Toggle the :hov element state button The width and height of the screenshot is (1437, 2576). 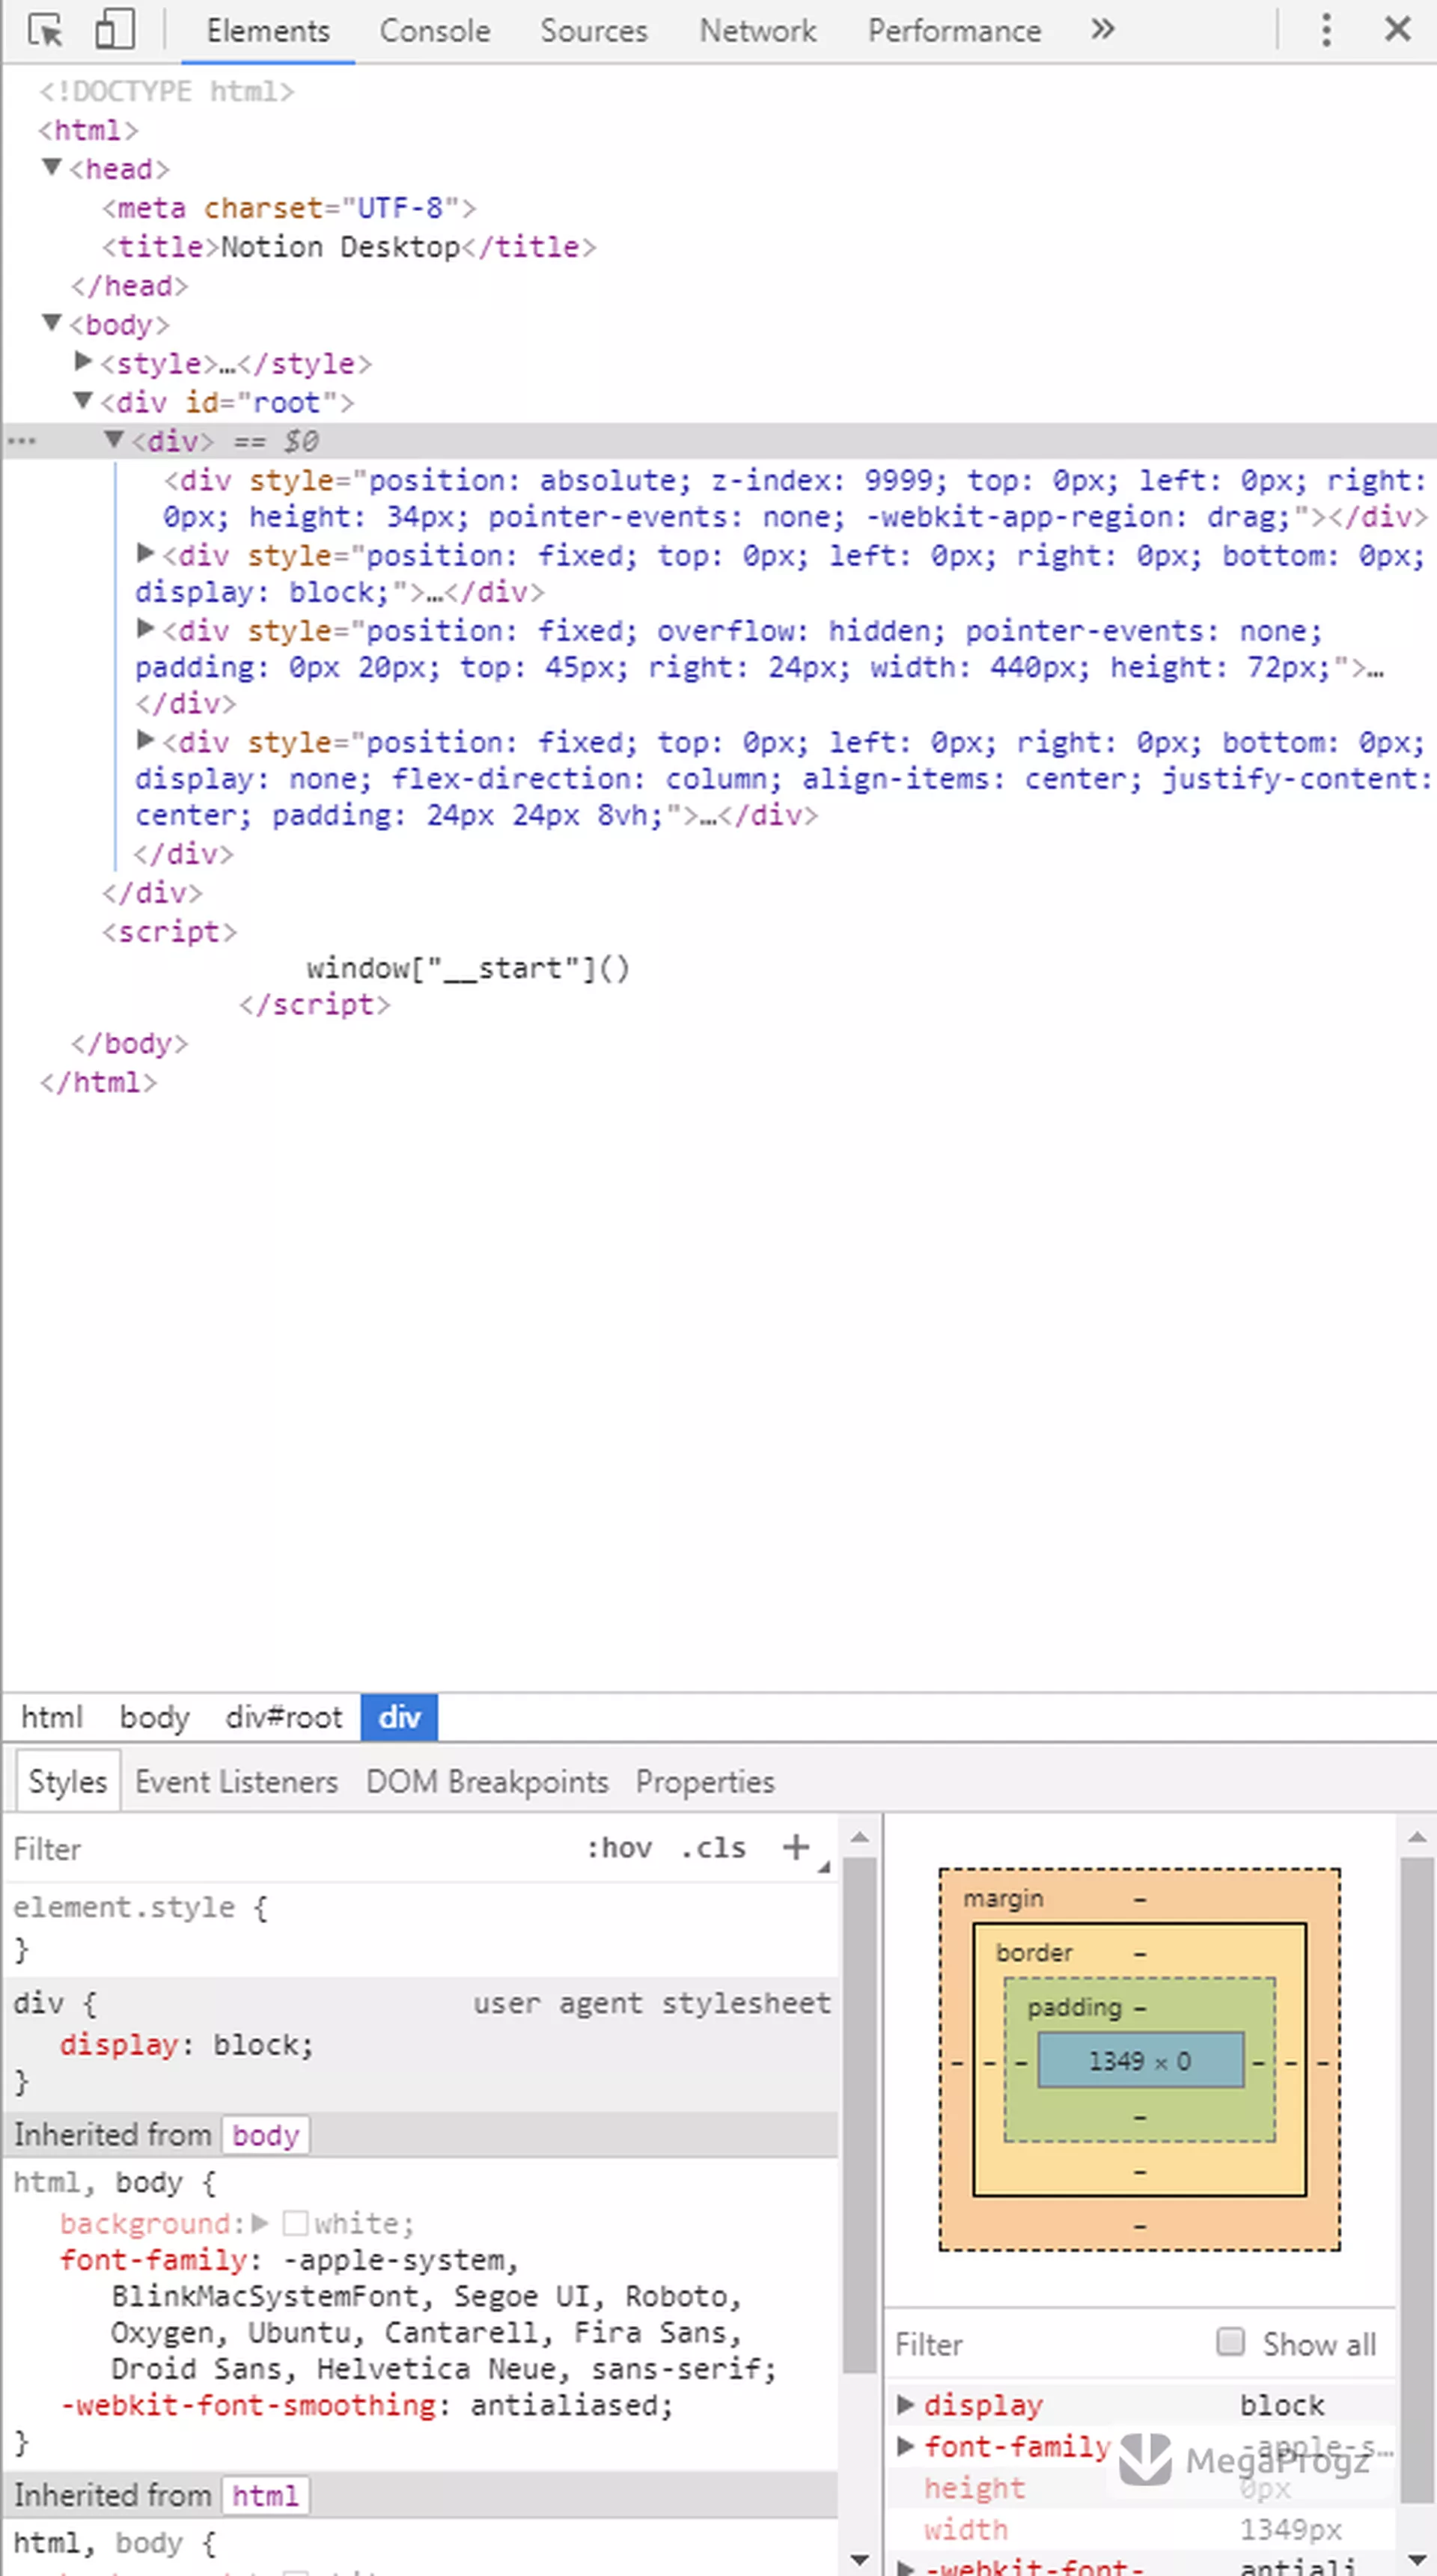coord(619,1848)
